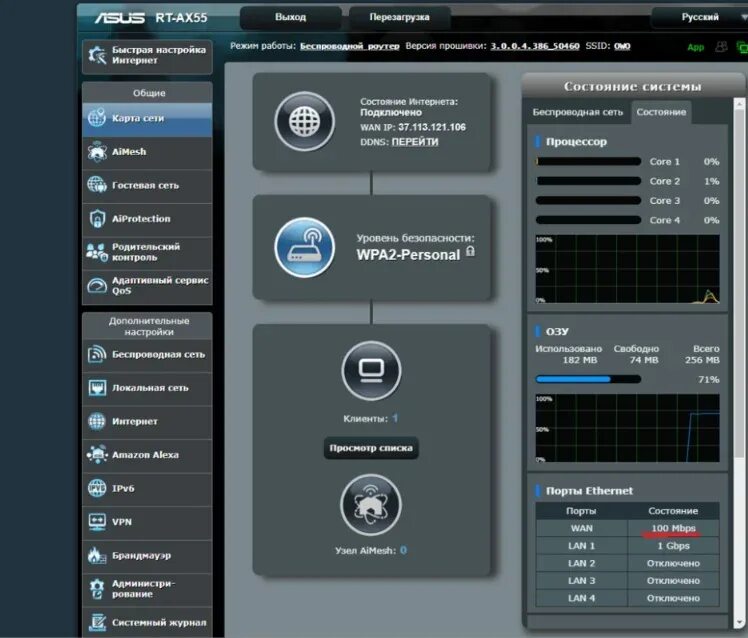
Task: Click the Узел AiMesh count value
Action: [404, 550]
